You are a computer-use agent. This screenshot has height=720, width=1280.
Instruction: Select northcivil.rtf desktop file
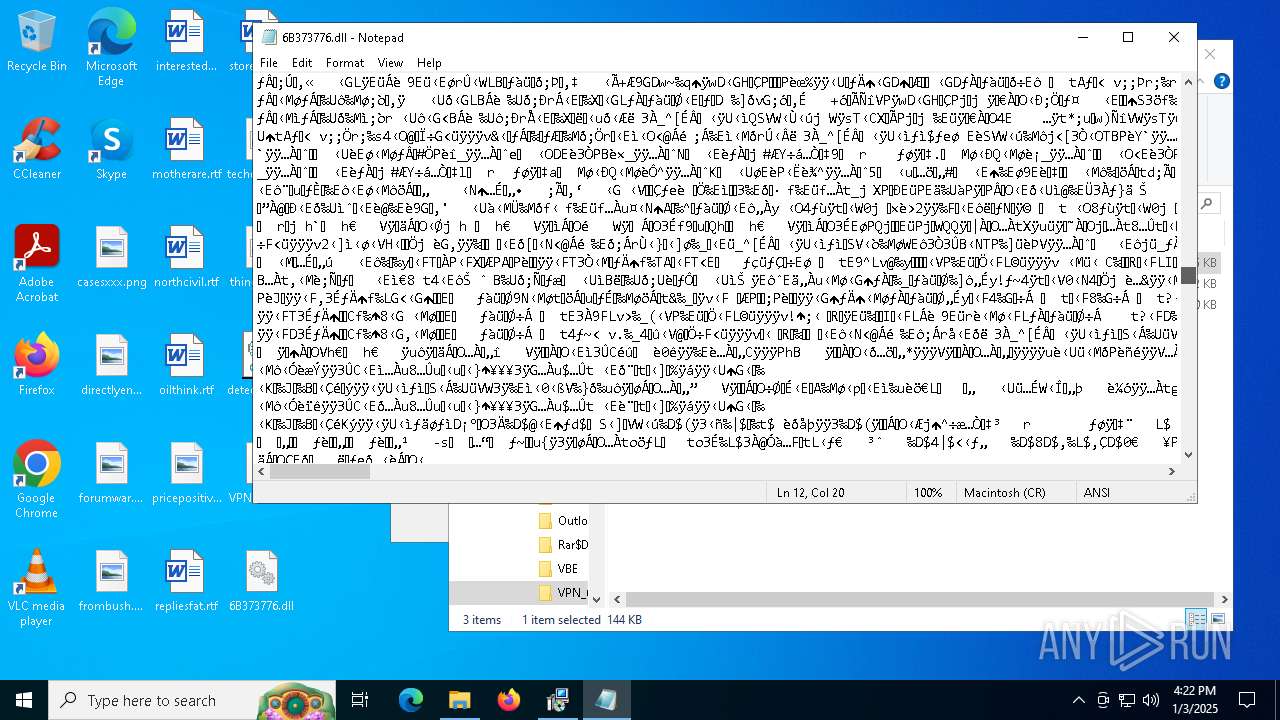[x=186, y=257]
